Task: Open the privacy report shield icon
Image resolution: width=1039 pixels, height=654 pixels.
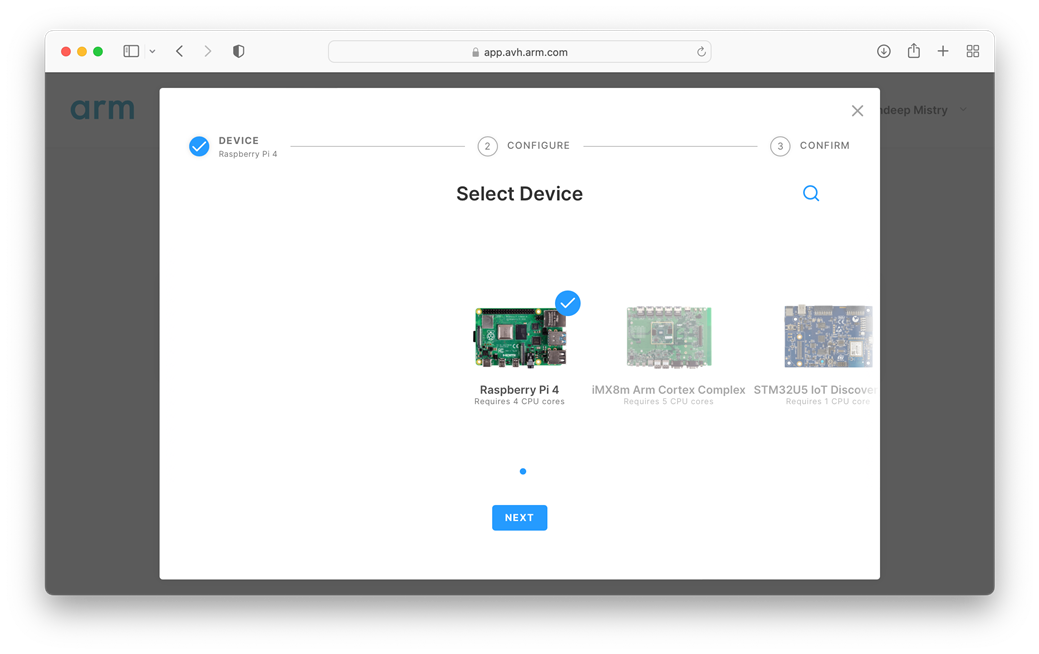Action: [x=239, y=51]
